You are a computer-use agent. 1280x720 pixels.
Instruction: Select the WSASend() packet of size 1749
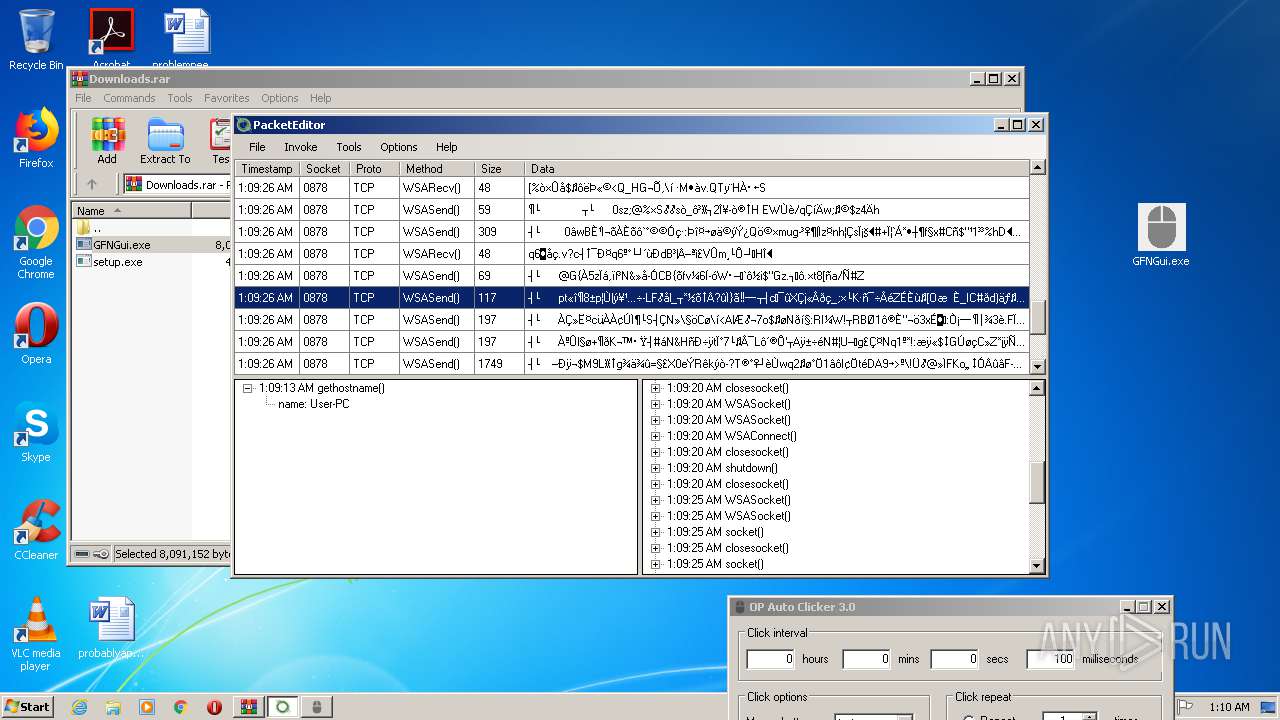(632, 363)
